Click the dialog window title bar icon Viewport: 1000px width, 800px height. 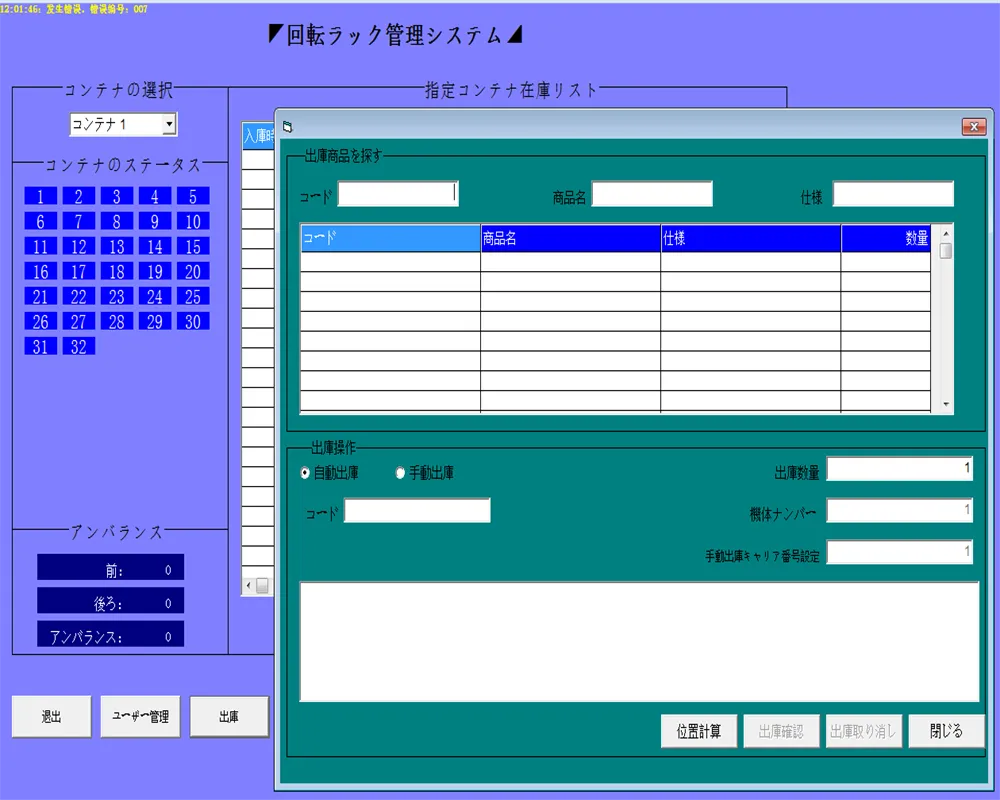point(288,127)
